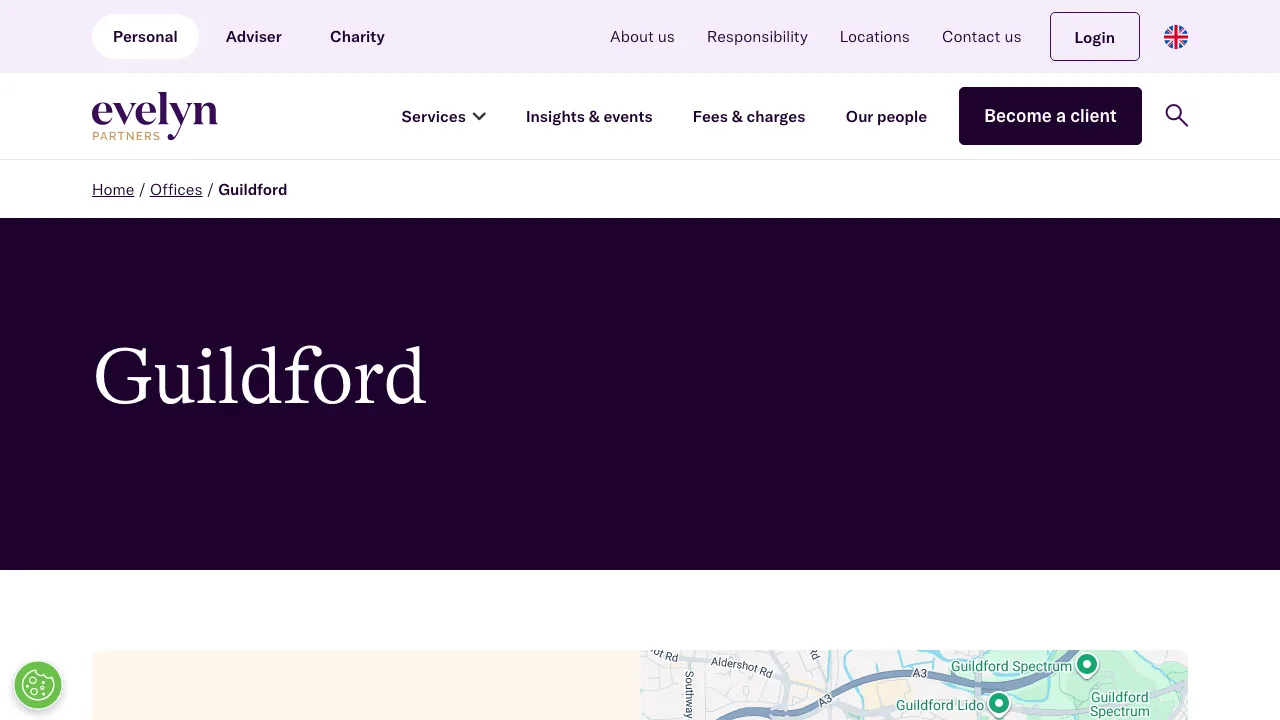Open Offices from the breadcrumb trail
Screen dimensions: 1280x720
tap(176, 189)
